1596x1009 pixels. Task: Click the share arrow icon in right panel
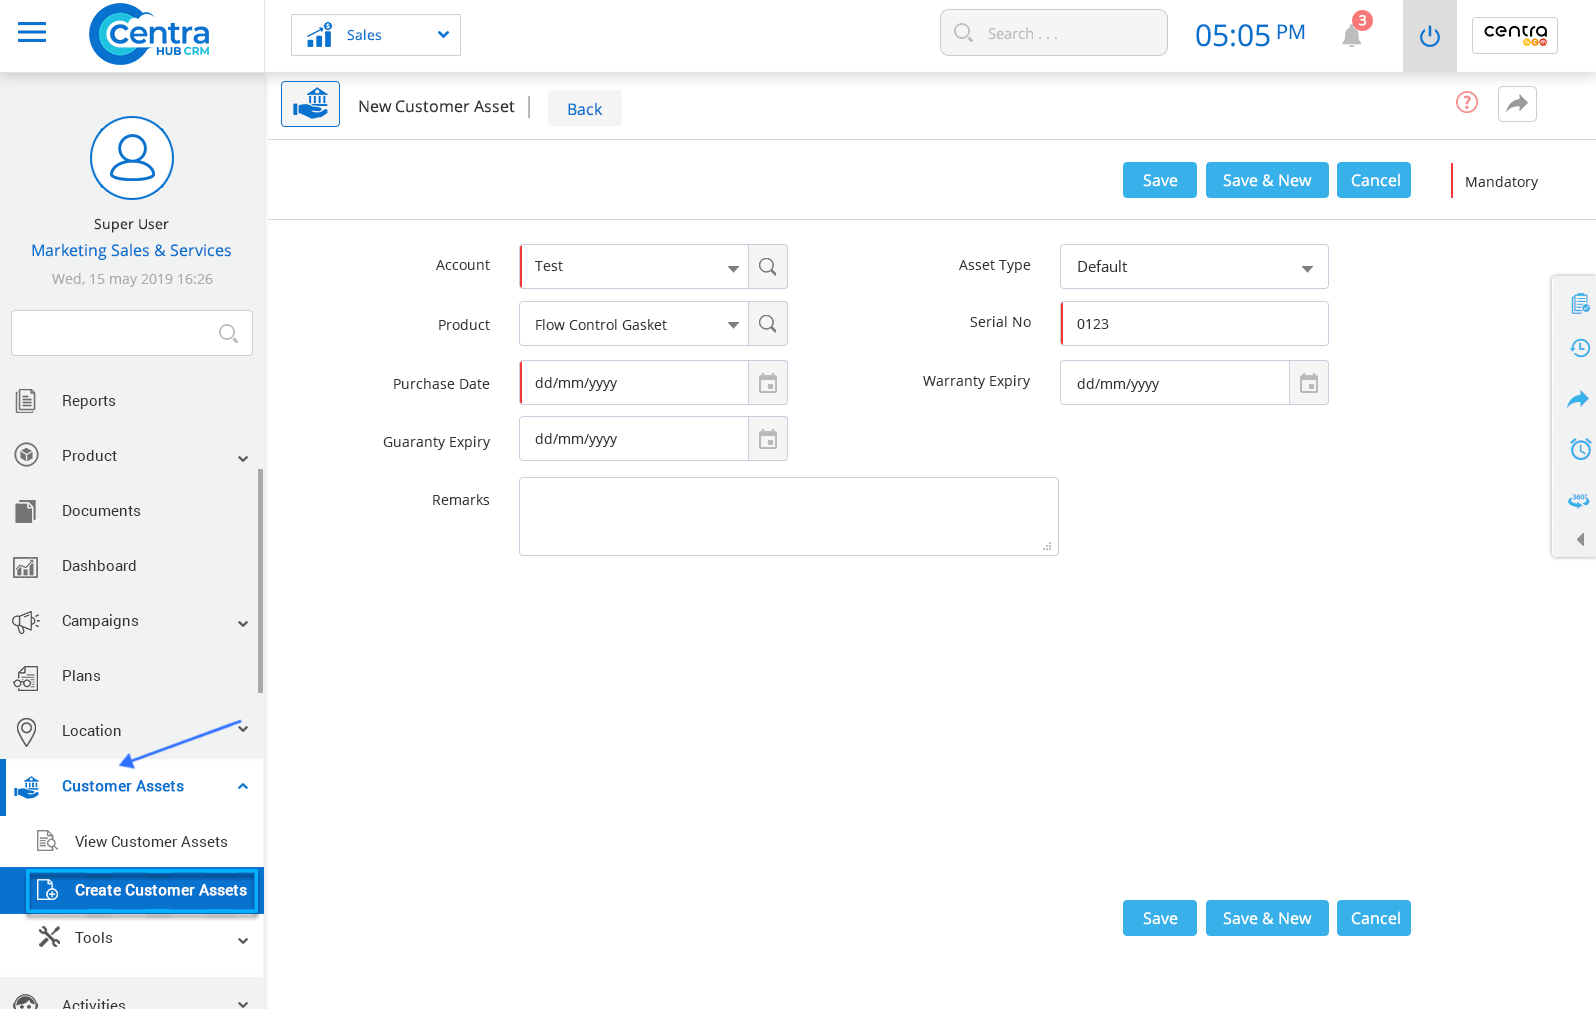1578,399
